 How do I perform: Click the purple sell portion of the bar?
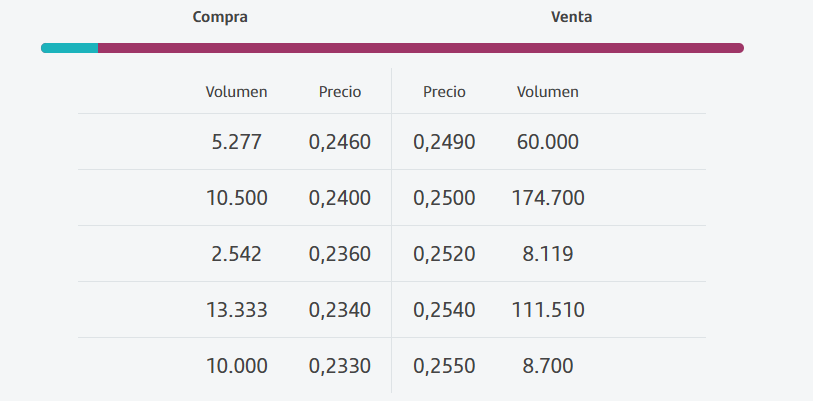(x=420, y=47)
